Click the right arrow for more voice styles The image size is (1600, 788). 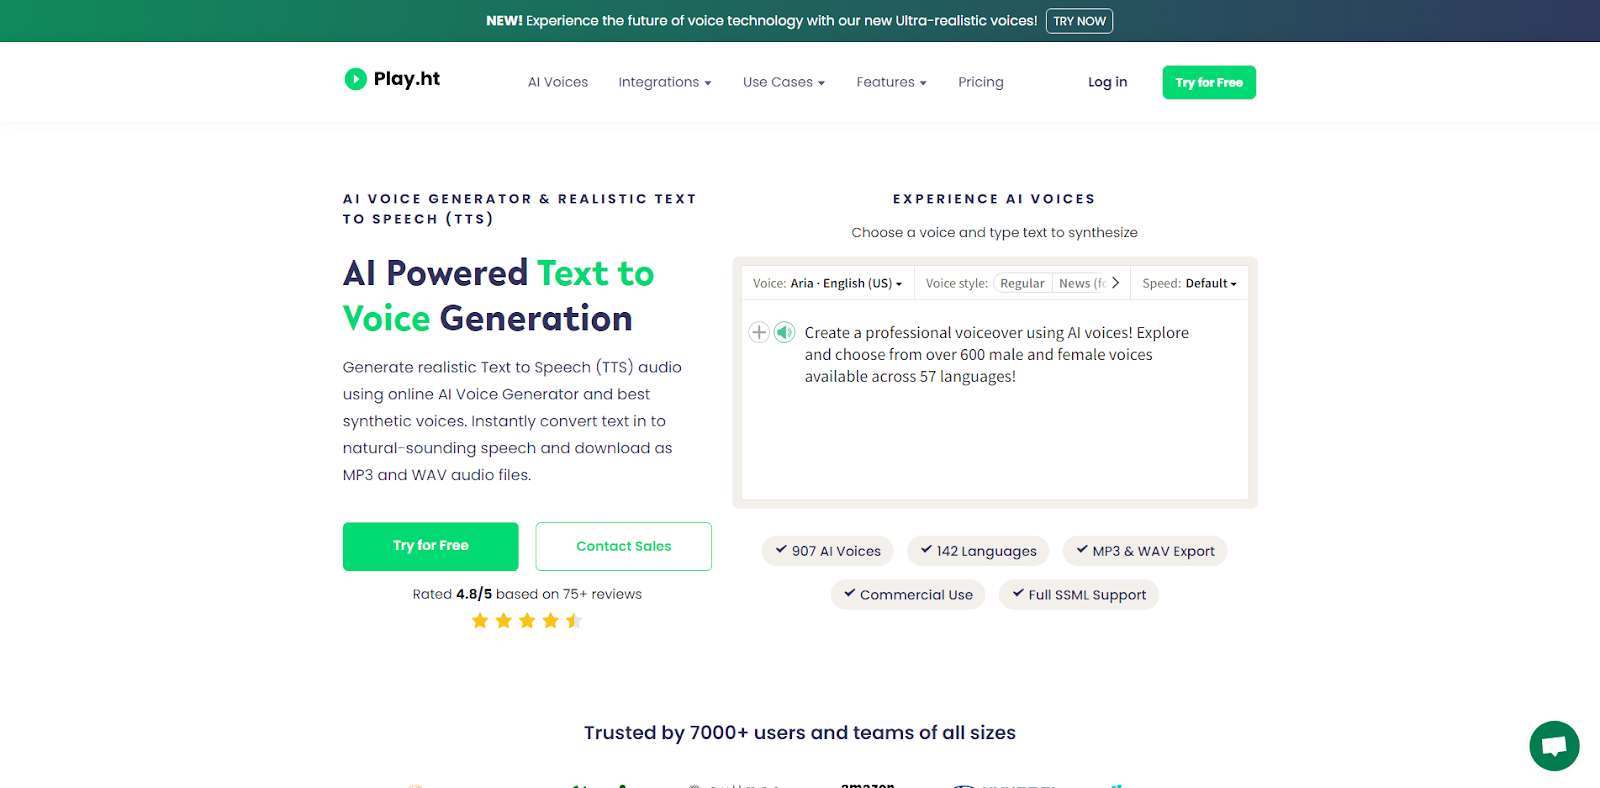1116,283
